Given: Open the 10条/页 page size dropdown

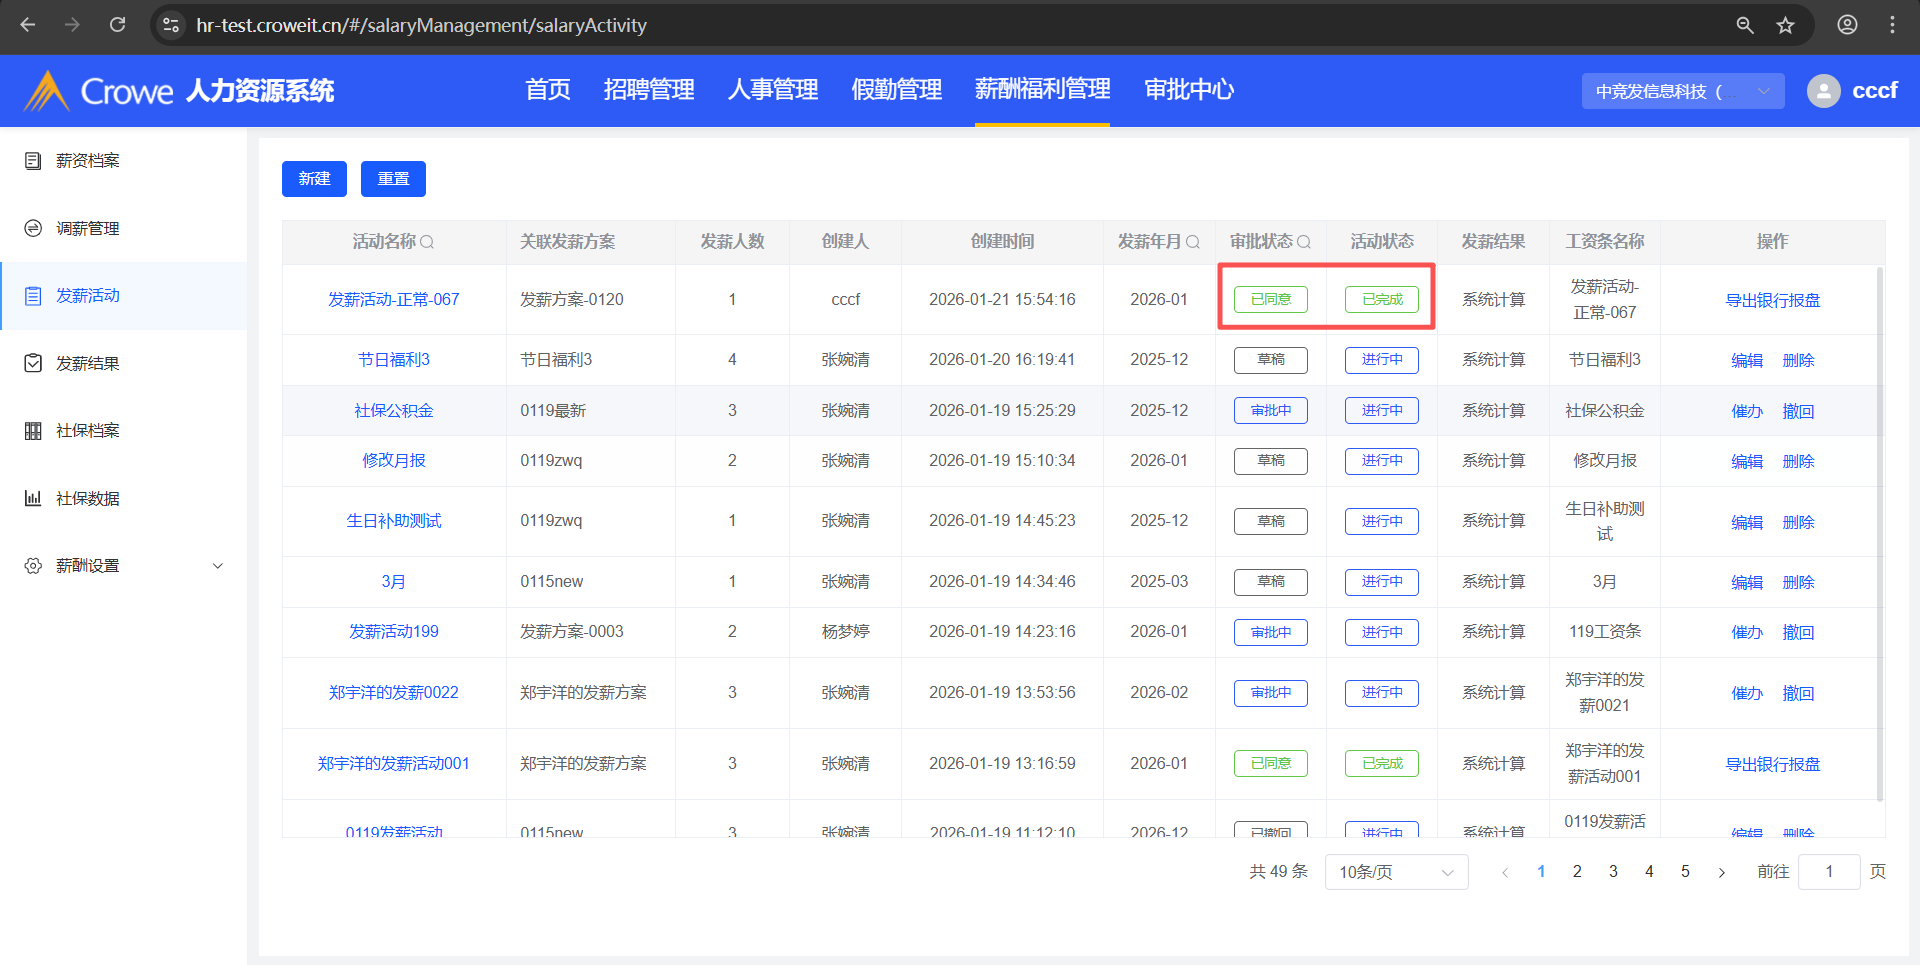Looking at the screenshot, I should point(1395,872).
